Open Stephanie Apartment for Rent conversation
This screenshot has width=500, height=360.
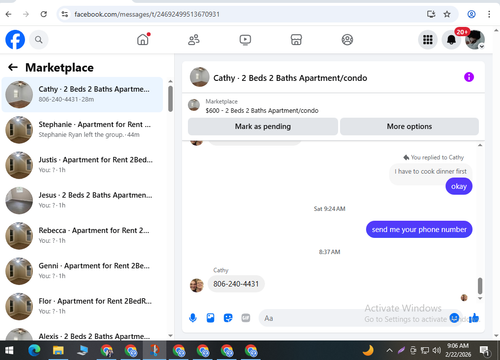coord(82,130)
